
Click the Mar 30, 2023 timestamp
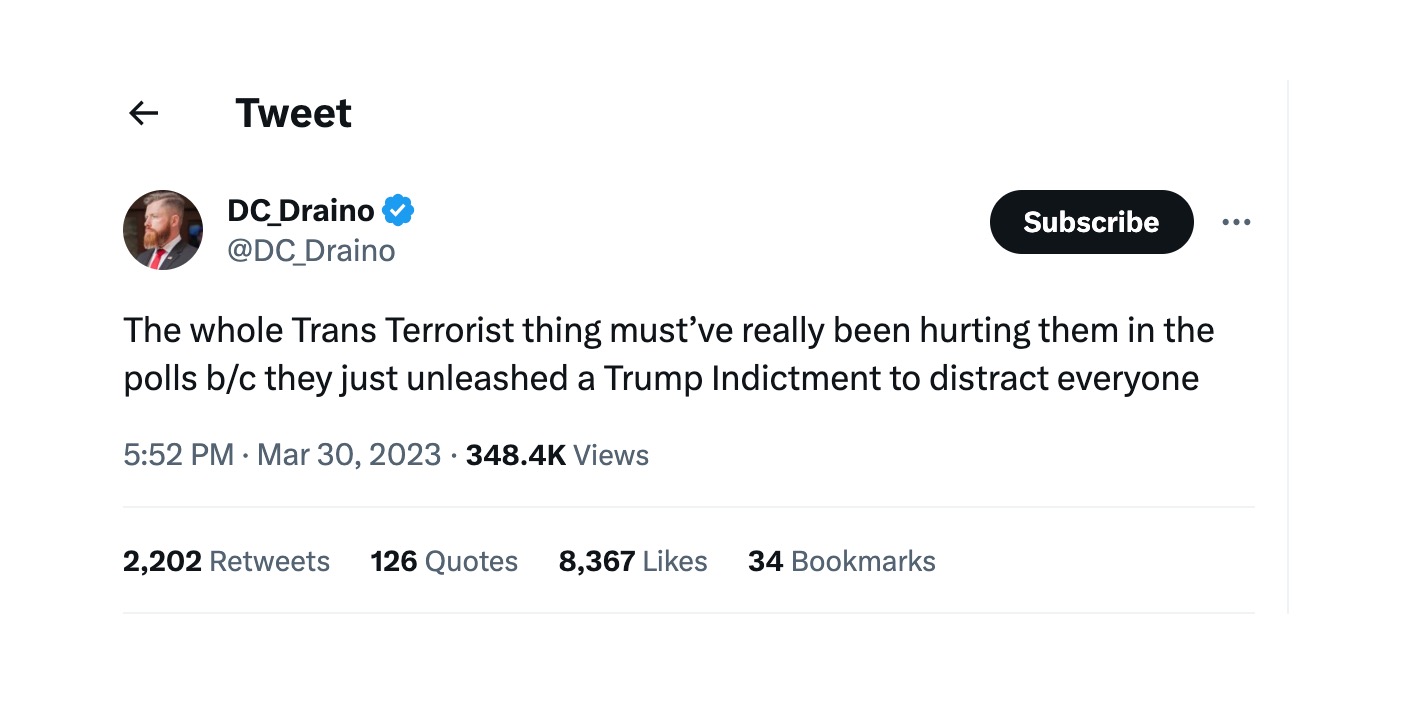pyautogui.click(x=349, y=455)
